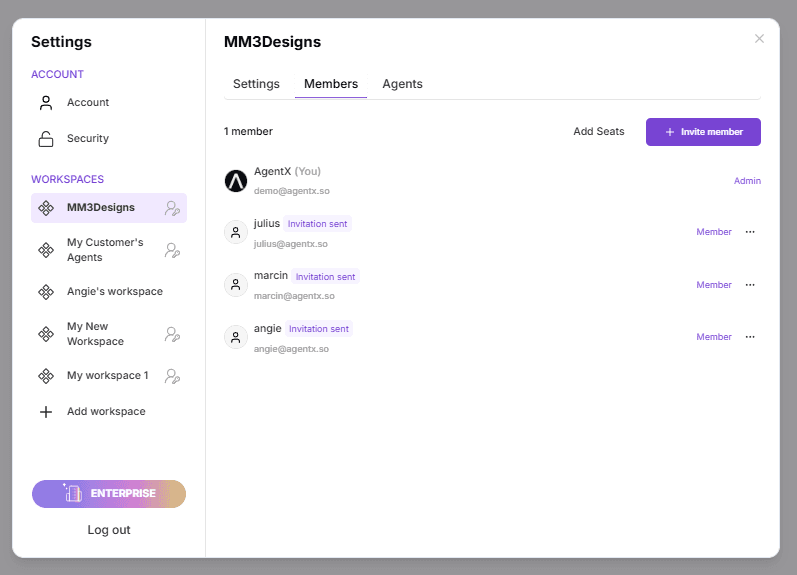Image resolution: width=797 pixels, height=575 pixels.
Task: Click the Angie's workspace diamond icon
Action: (x=46, y=292)
